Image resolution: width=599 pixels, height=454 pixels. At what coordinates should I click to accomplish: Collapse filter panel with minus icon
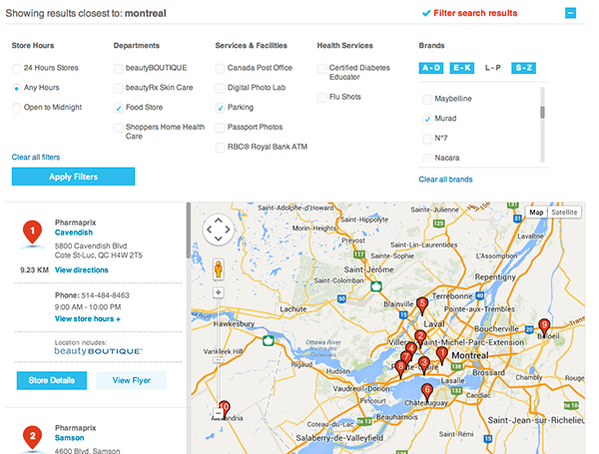[570, 13]
